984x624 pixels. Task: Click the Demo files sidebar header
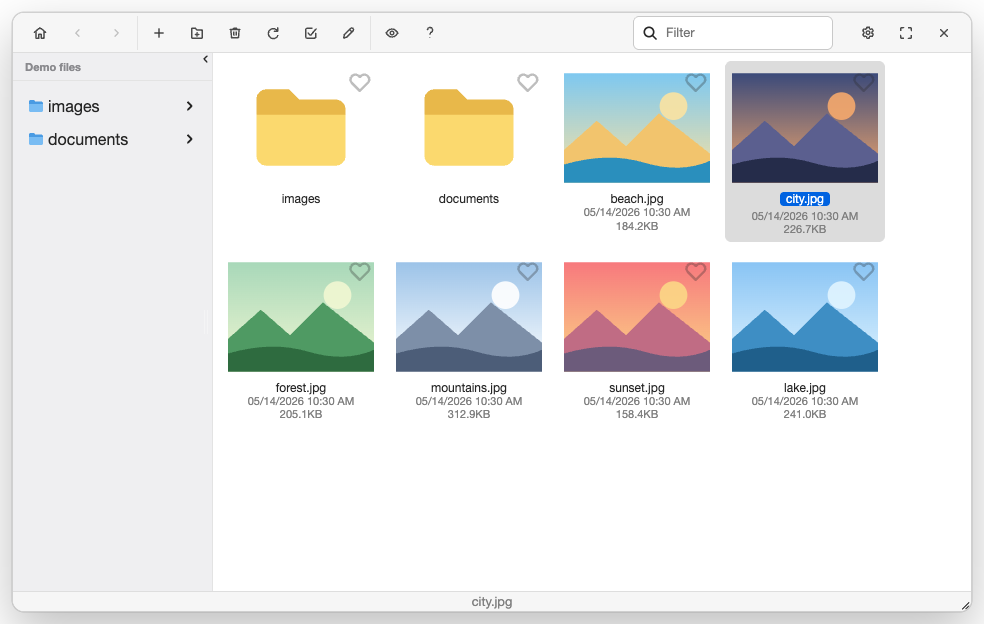(x=53, y=67)
